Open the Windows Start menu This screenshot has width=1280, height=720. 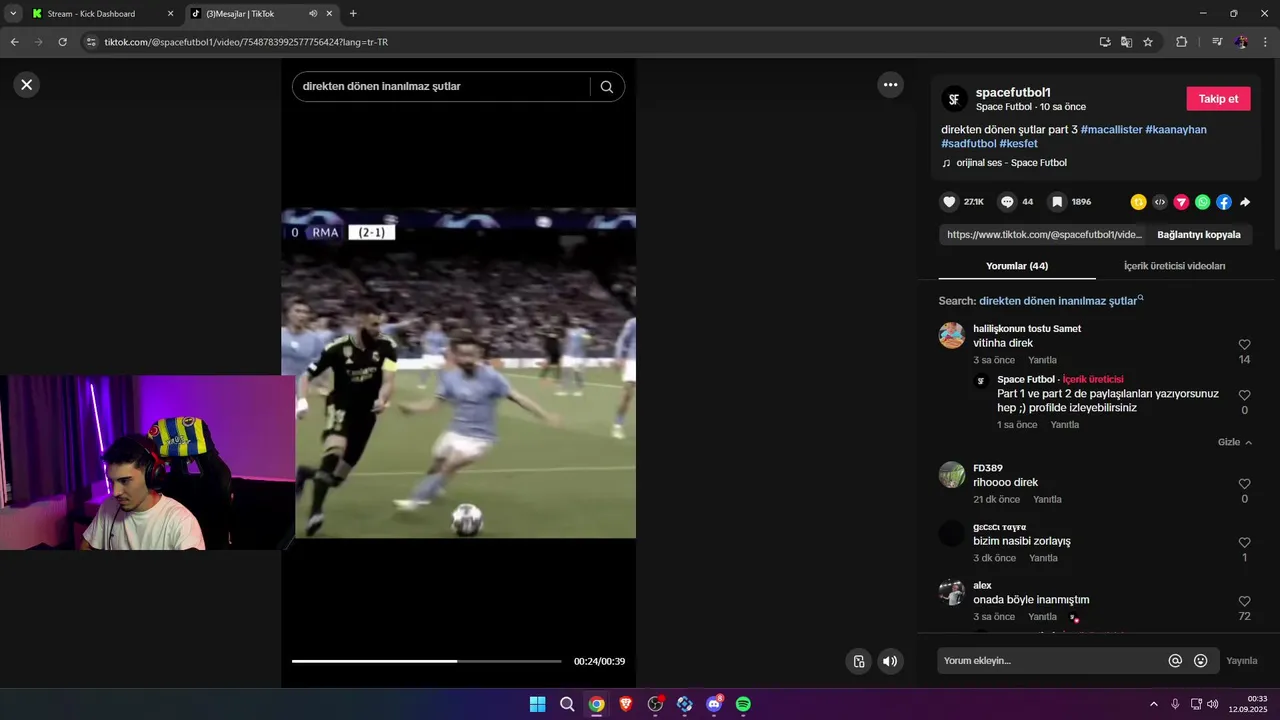(x=537, y=704)
